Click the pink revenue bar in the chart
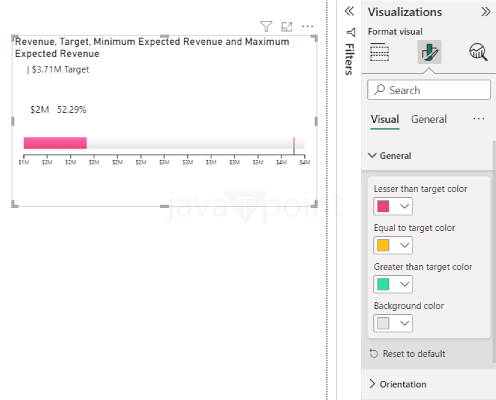 [x=55, y=143]
